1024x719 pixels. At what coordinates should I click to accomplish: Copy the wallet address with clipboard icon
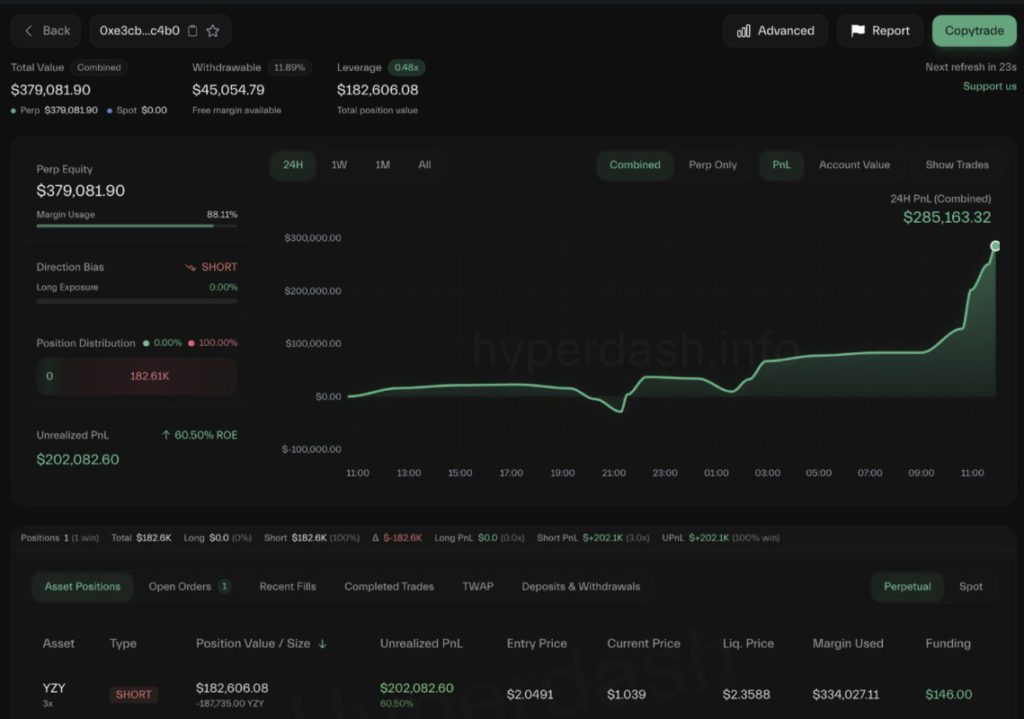point(193,31)
